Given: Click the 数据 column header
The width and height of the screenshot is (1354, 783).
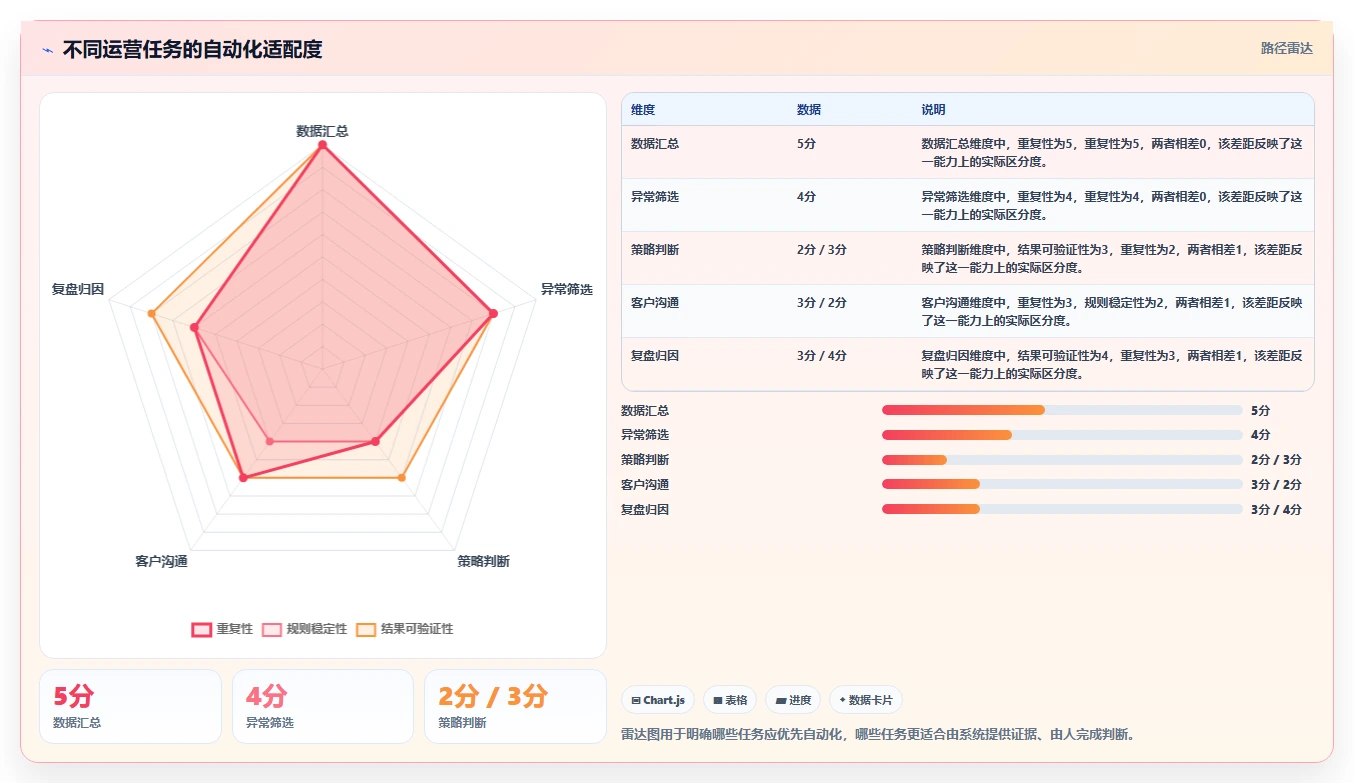Looking at the screenshot, I should tap(809, 110).
